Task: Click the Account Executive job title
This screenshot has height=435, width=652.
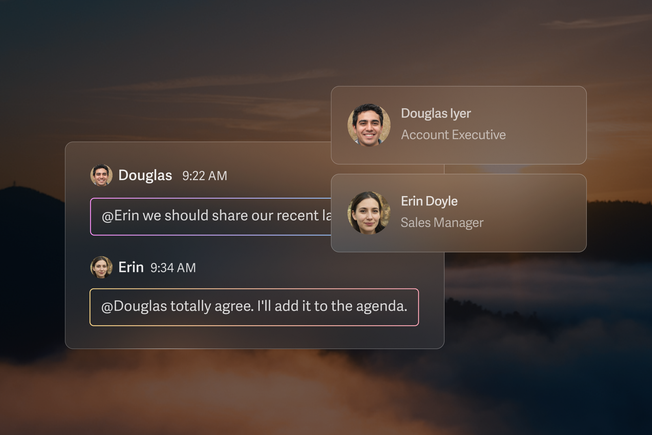Action: click(453, 135)
